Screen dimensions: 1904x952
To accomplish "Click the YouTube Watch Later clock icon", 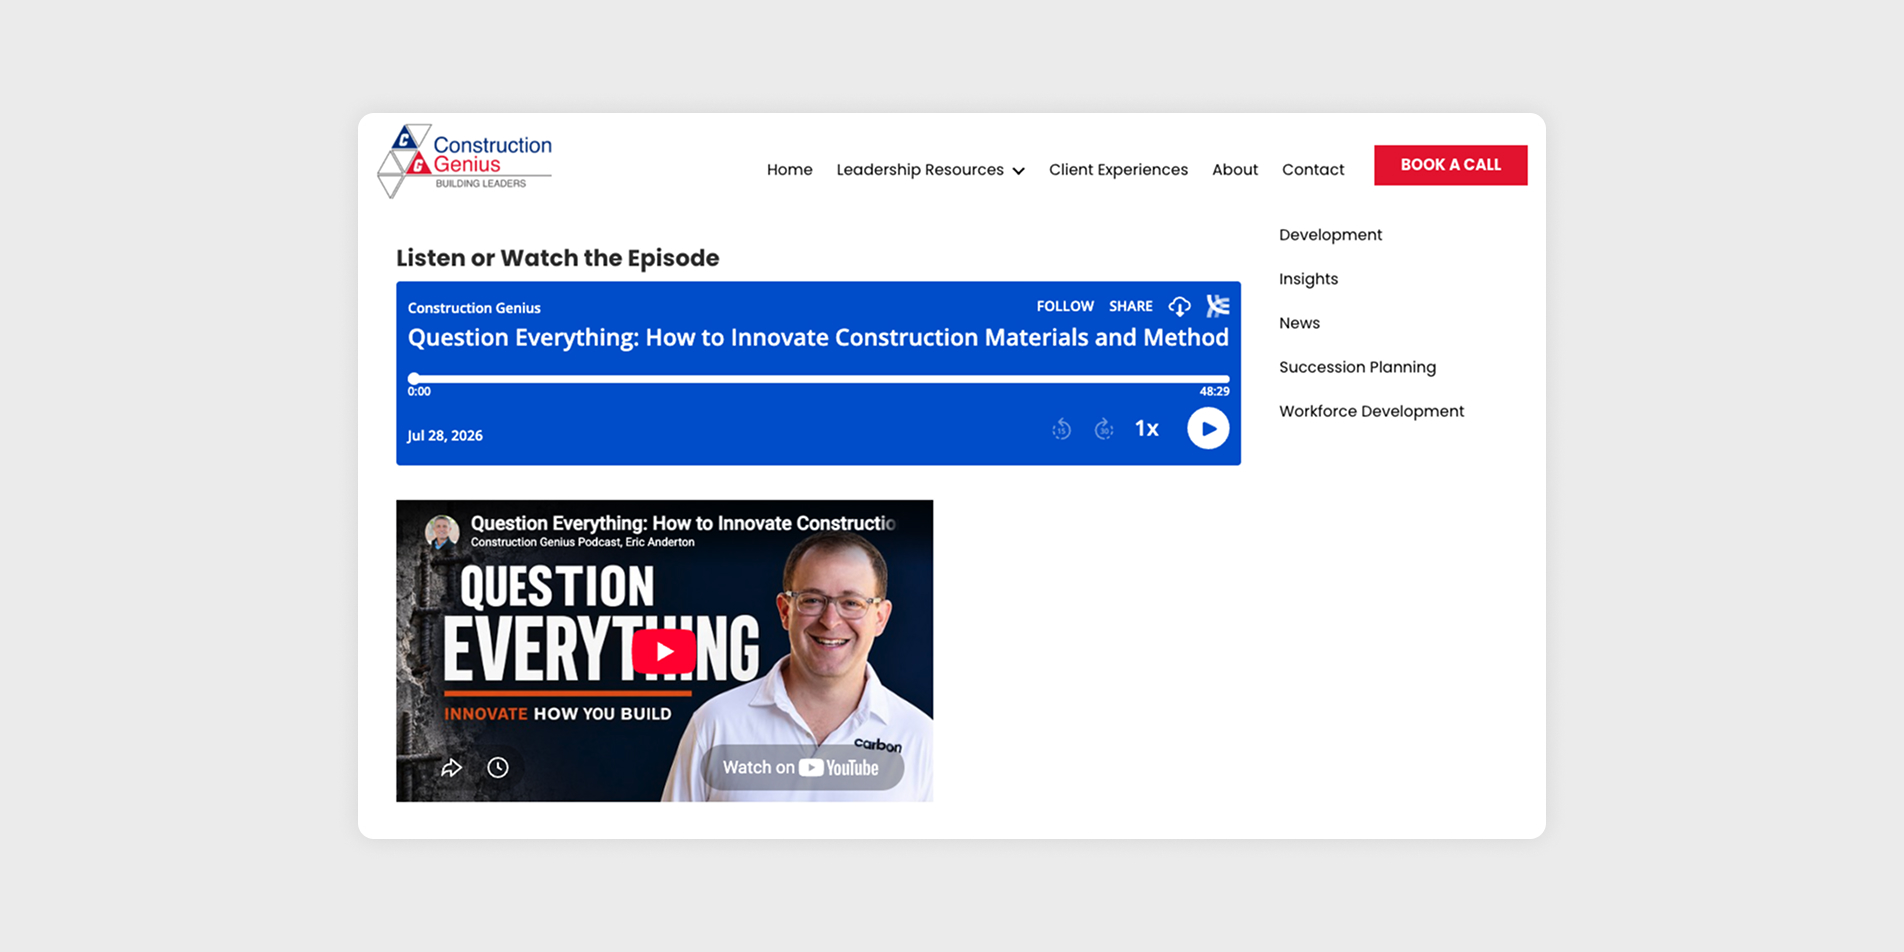I will click(498, 767).
